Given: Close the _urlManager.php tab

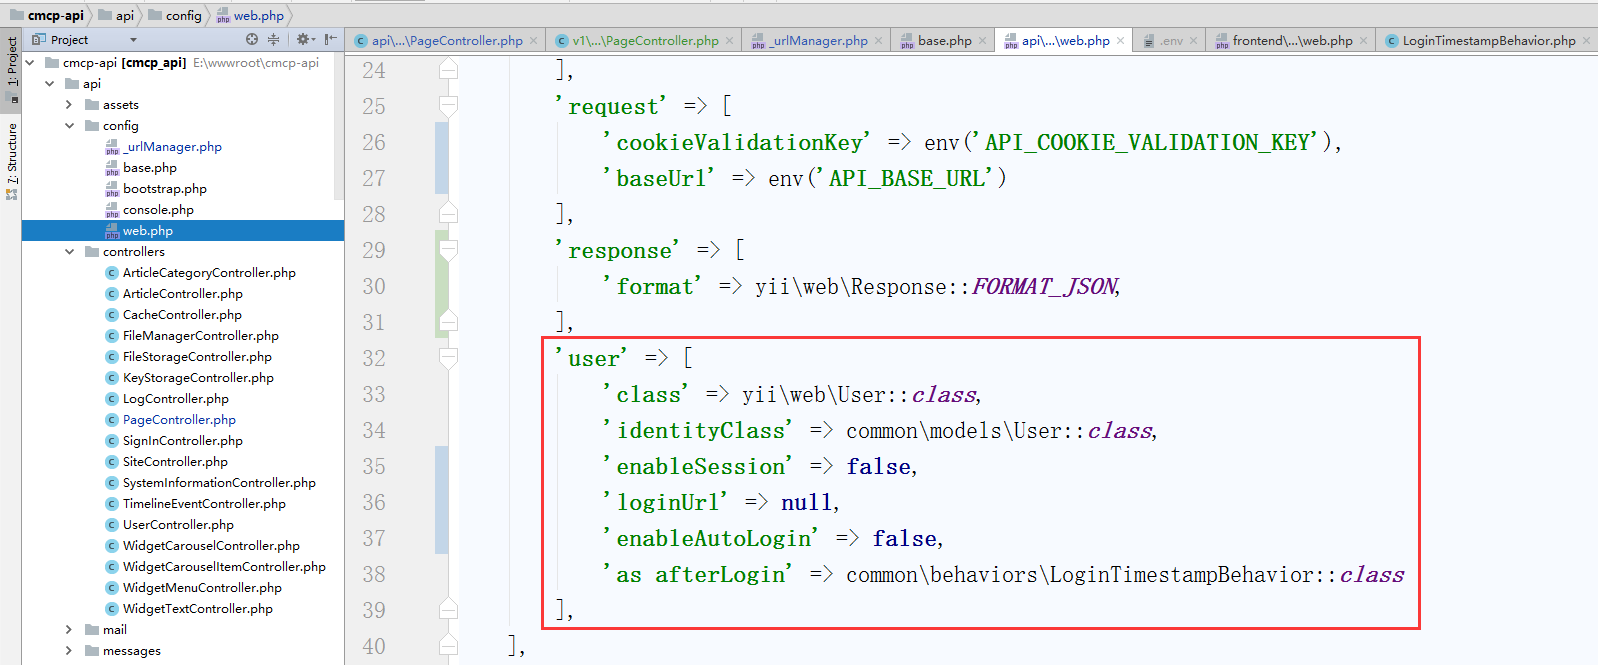Looking at the screenshot, I should click(x=879, y=41).
